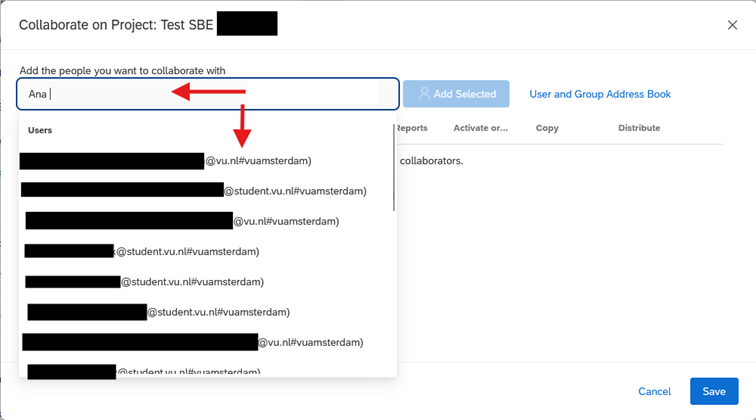Image resolution: width=756 pixels, height=420 pixels.
Task: Click the Distribute column header
Action: pos(639,128)
